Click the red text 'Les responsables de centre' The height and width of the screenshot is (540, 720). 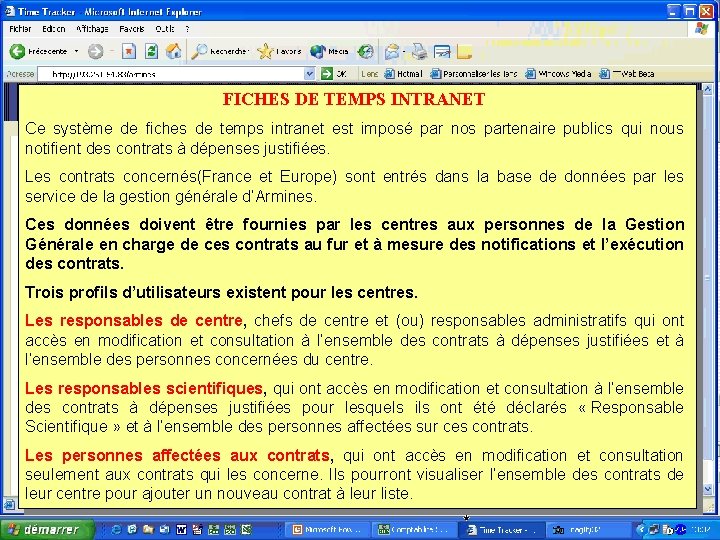(134, 321)
